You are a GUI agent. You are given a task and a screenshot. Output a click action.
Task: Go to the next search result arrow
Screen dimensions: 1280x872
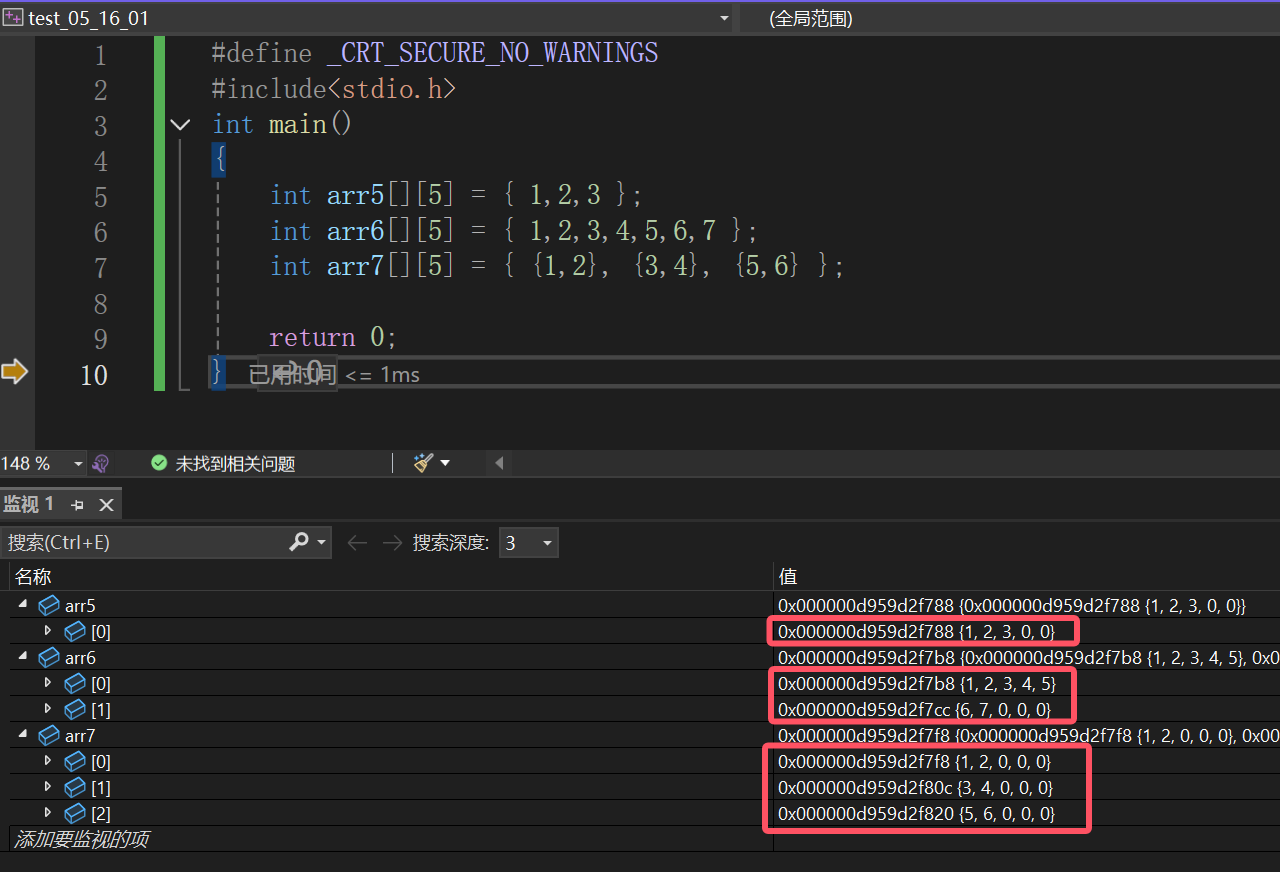(393, 543)
